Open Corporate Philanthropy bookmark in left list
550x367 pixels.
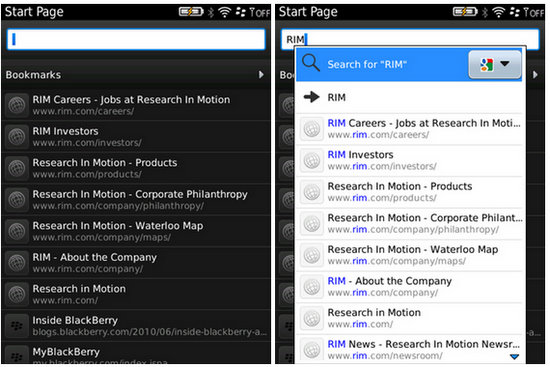click(x=136, y=200)
